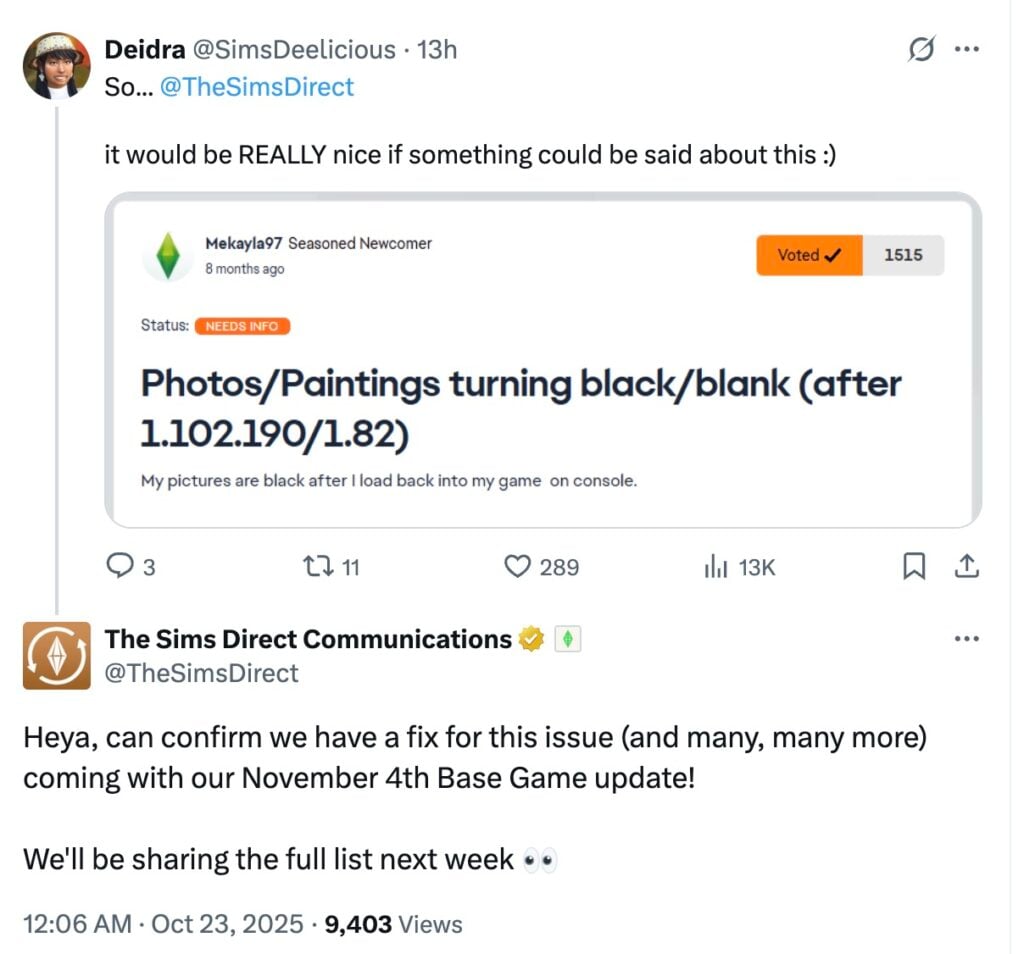Open more options on Sims Direct reply
Image resolution: width=1024 pixels, height=954 pixels.
[966, 640]
